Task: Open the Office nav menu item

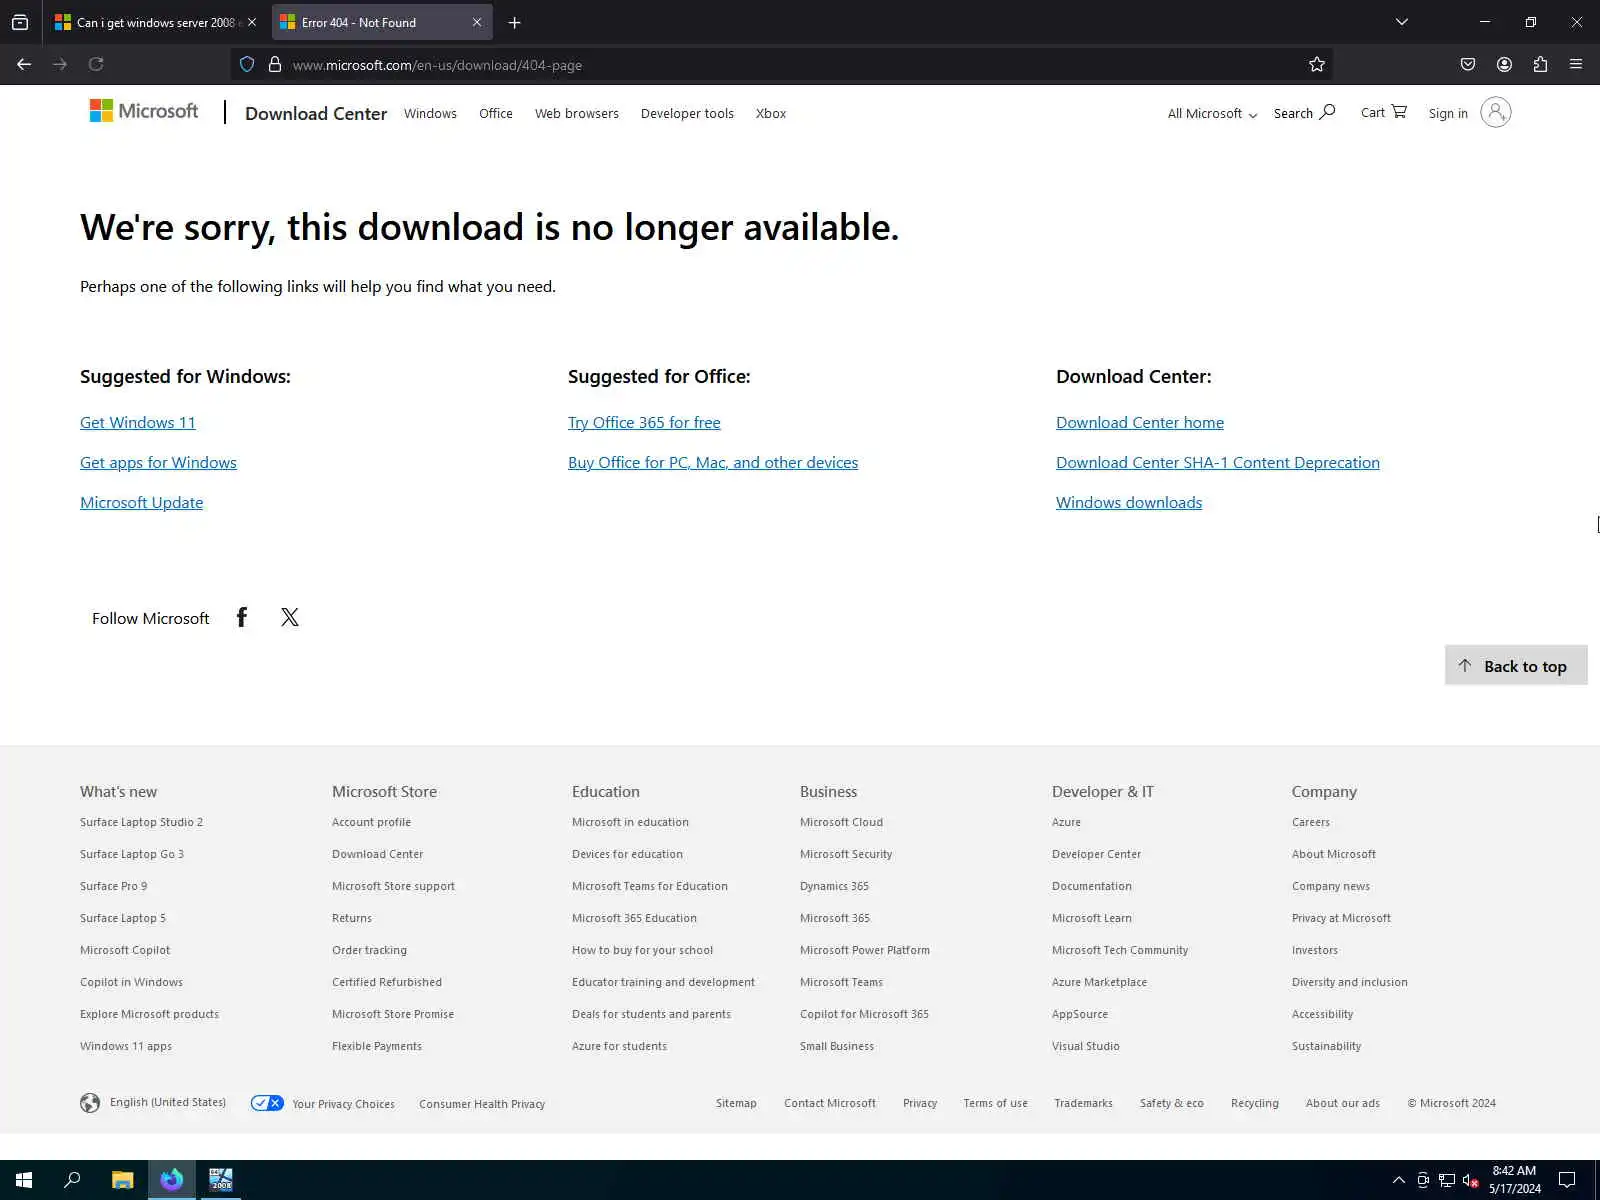Action: [x=496, y=114]
